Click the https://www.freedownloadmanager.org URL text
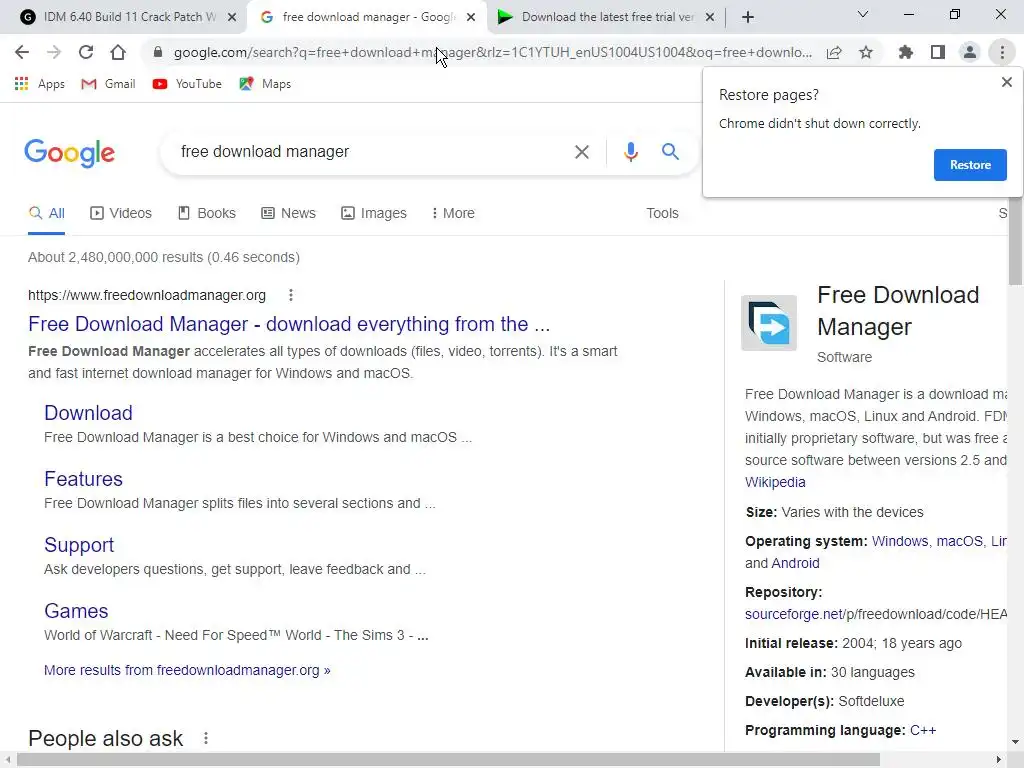 (147, 295)
